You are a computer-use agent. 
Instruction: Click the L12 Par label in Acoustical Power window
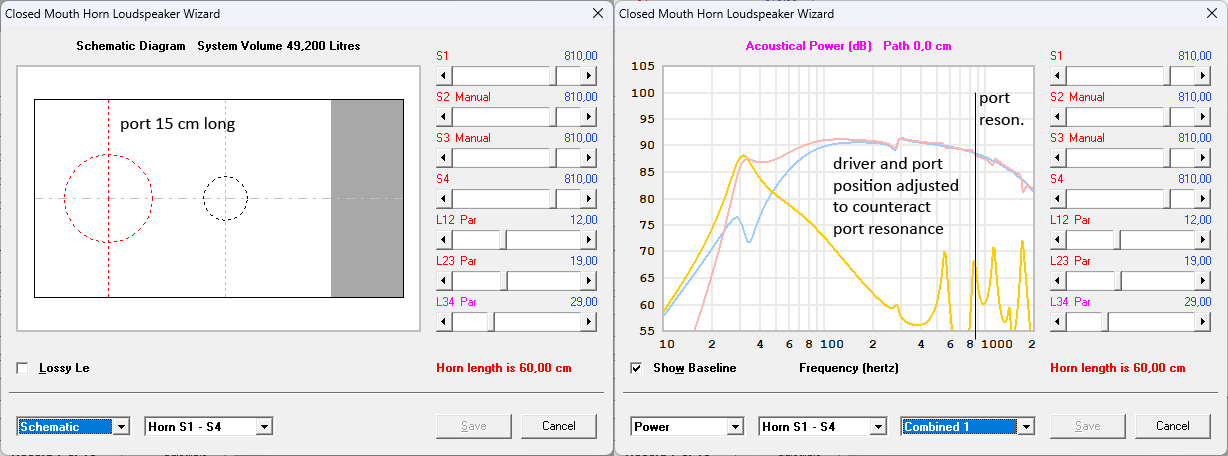(1068, 220)
